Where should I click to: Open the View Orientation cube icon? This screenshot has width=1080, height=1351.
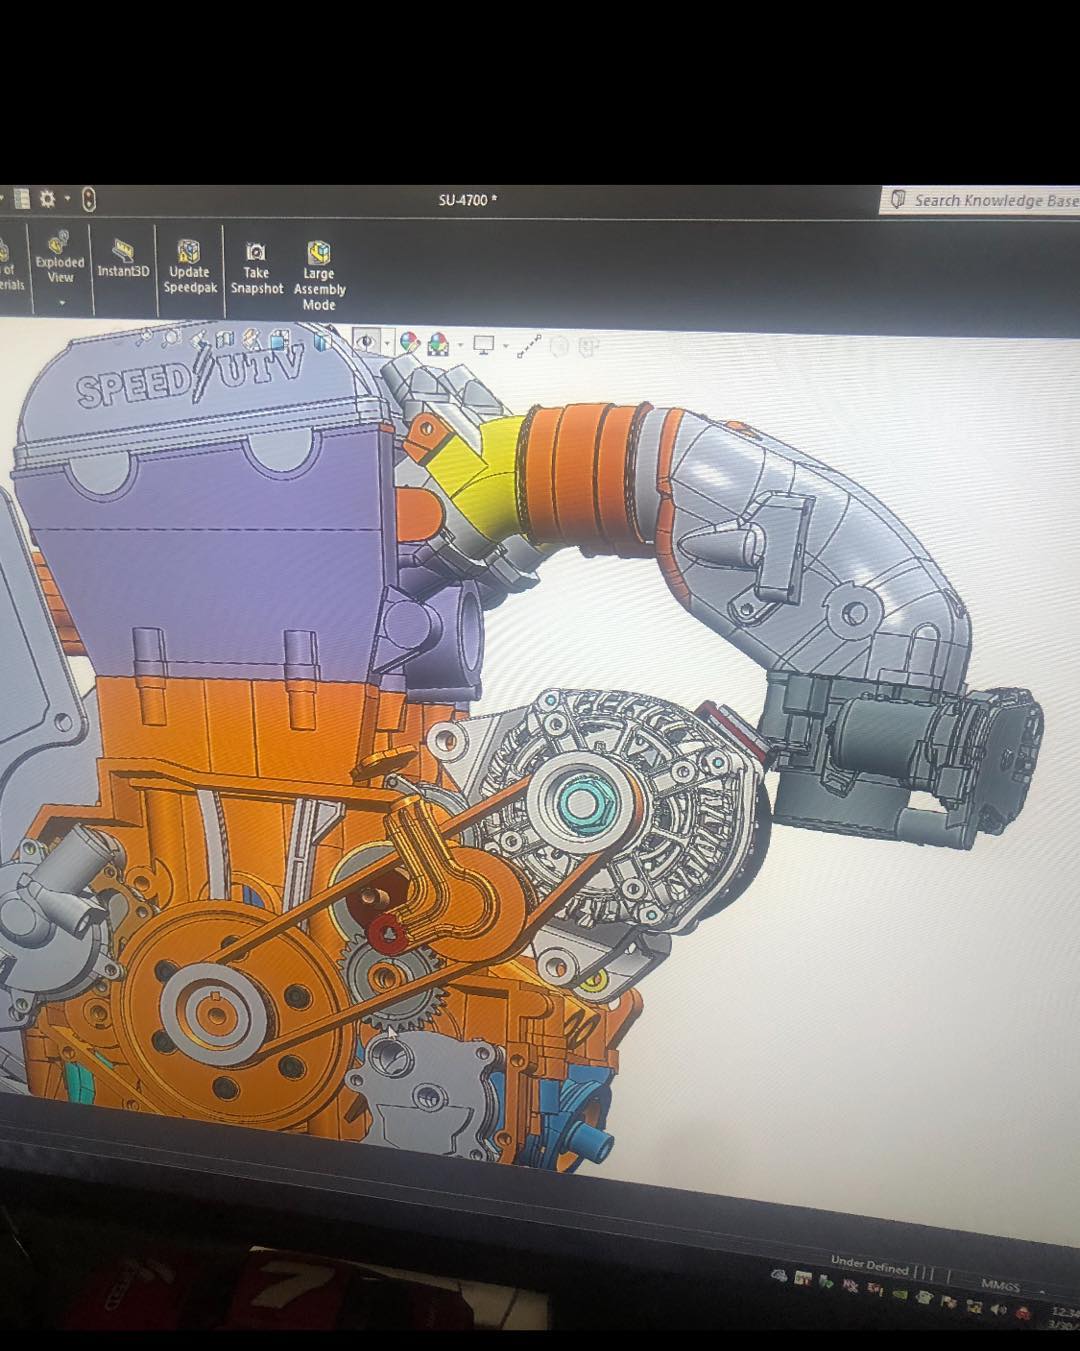click(278, 342)
